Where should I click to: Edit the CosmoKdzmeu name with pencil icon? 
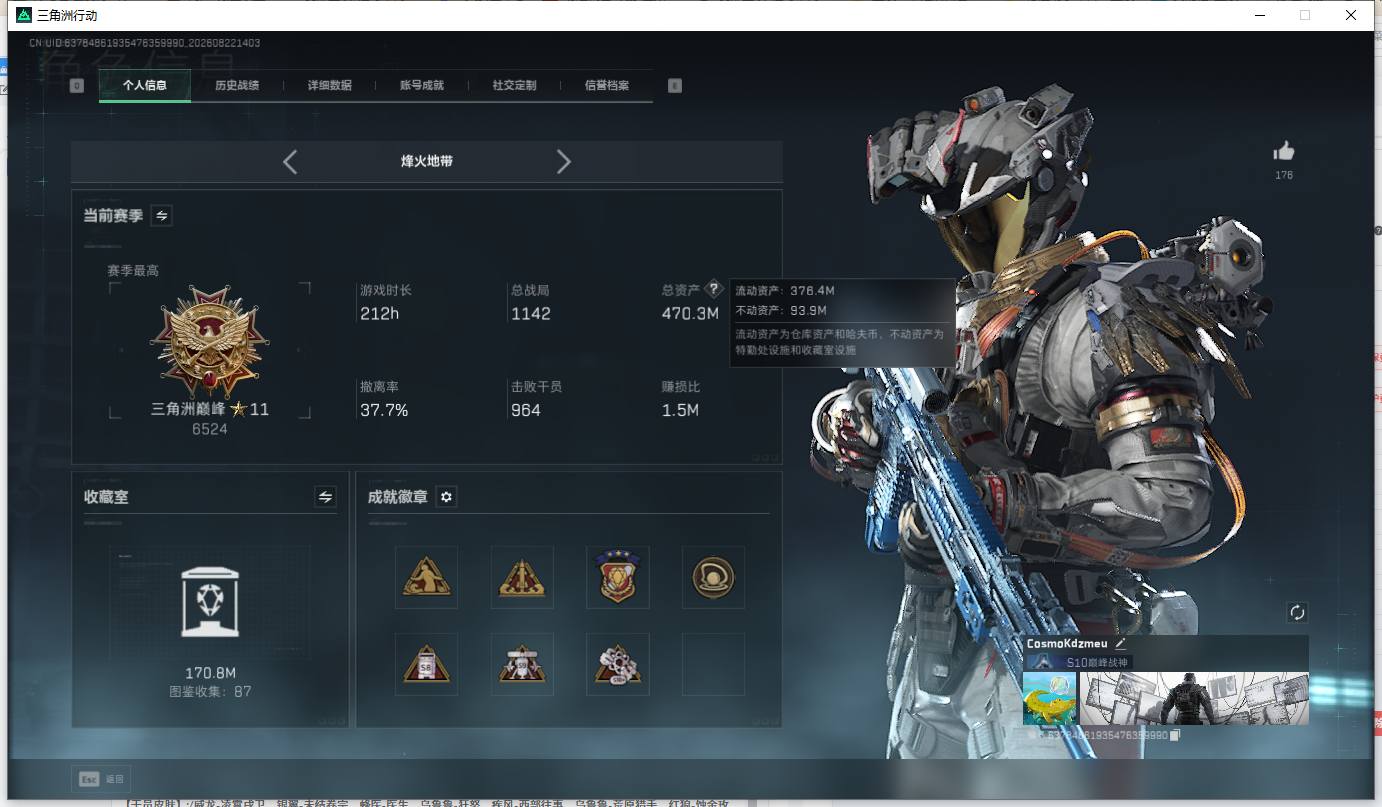coord(1120,644)
